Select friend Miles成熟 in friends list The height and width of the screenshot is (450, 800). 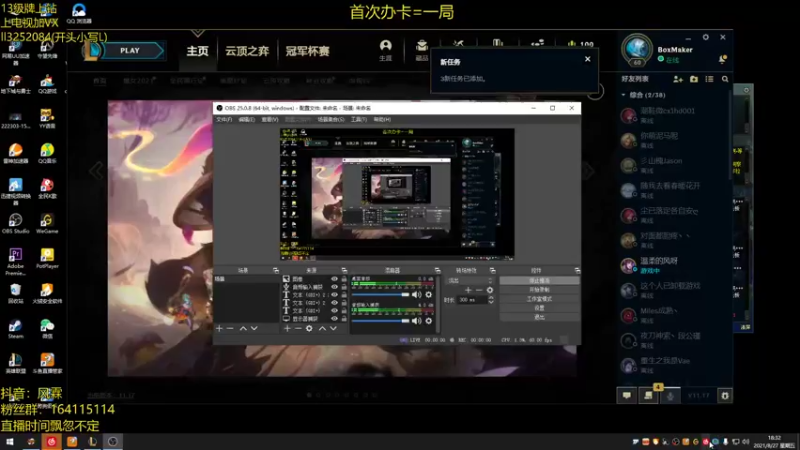point(673,315)
